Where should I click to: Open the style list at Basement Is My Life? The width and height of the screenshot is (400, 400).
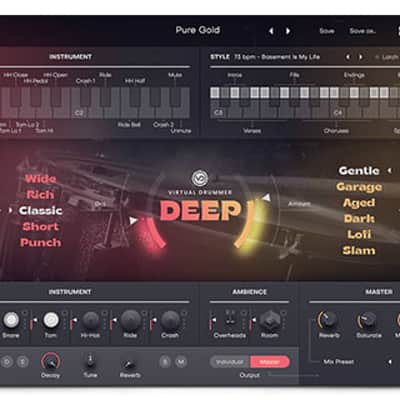[x=277, y=57]
